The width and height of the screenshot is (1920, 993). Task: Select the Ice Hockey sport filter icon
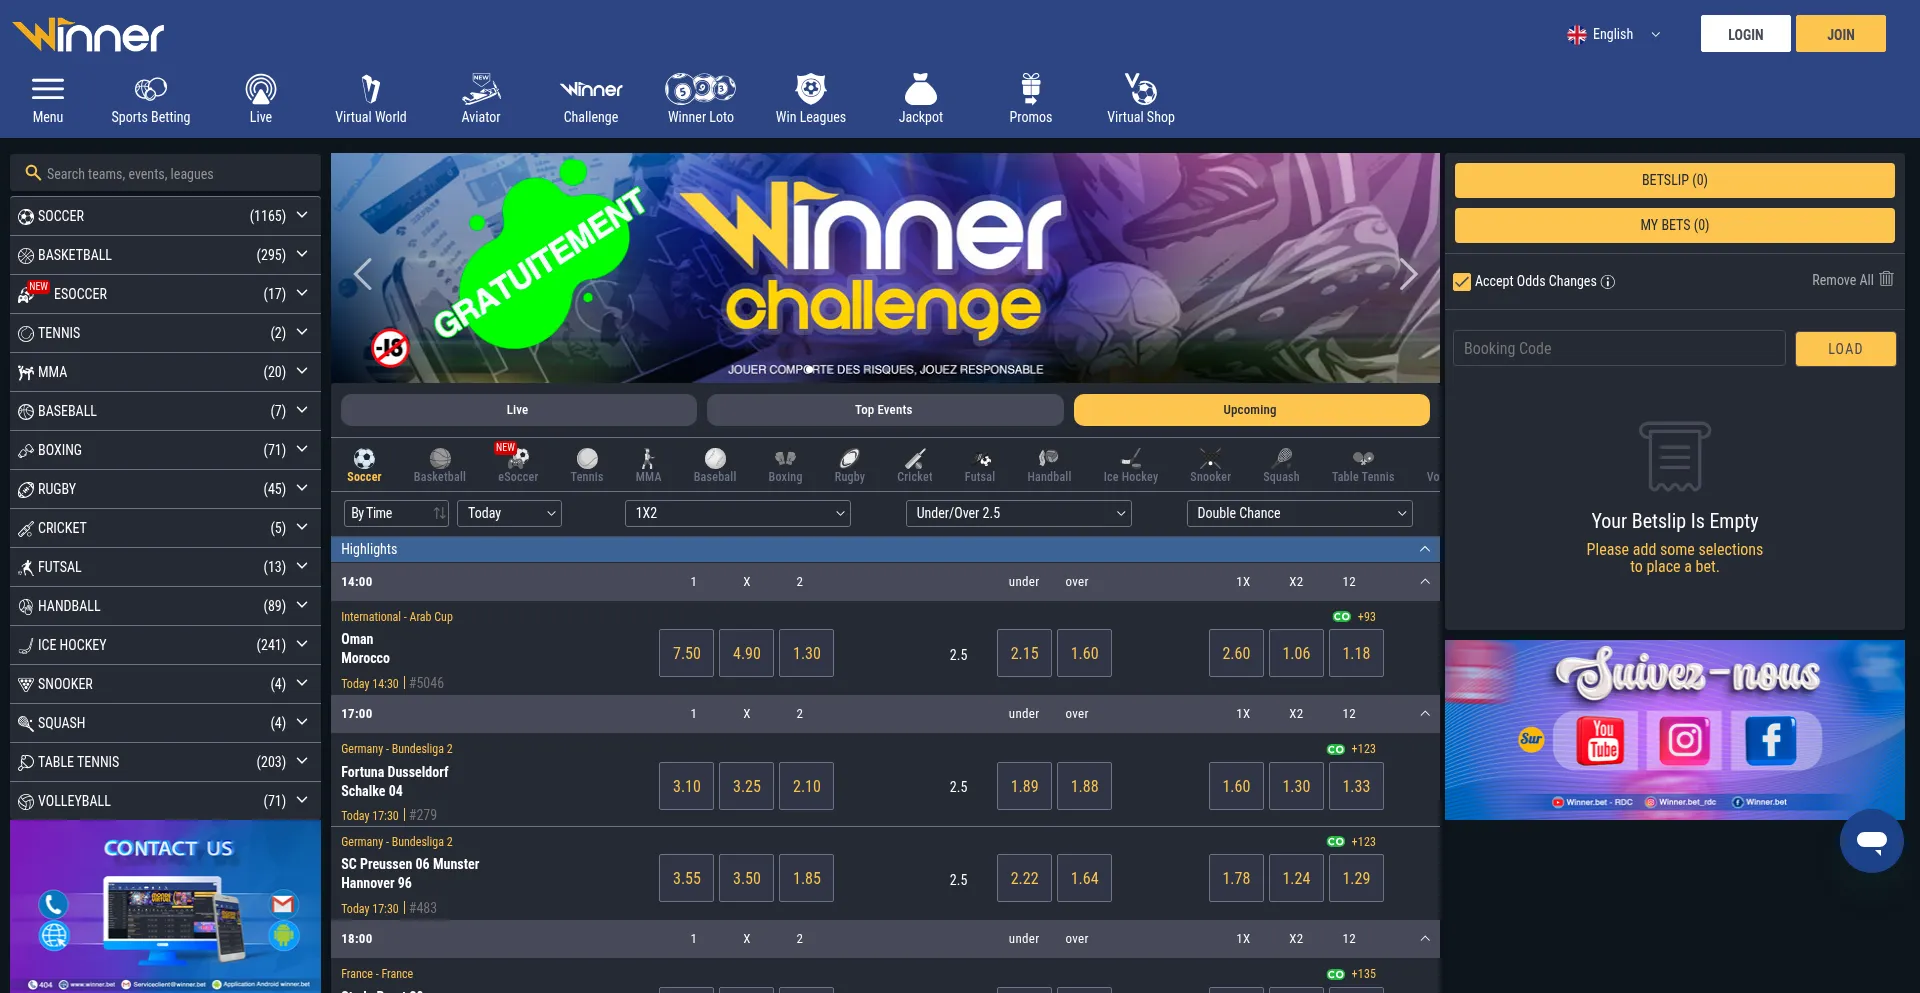point(1130,459)
